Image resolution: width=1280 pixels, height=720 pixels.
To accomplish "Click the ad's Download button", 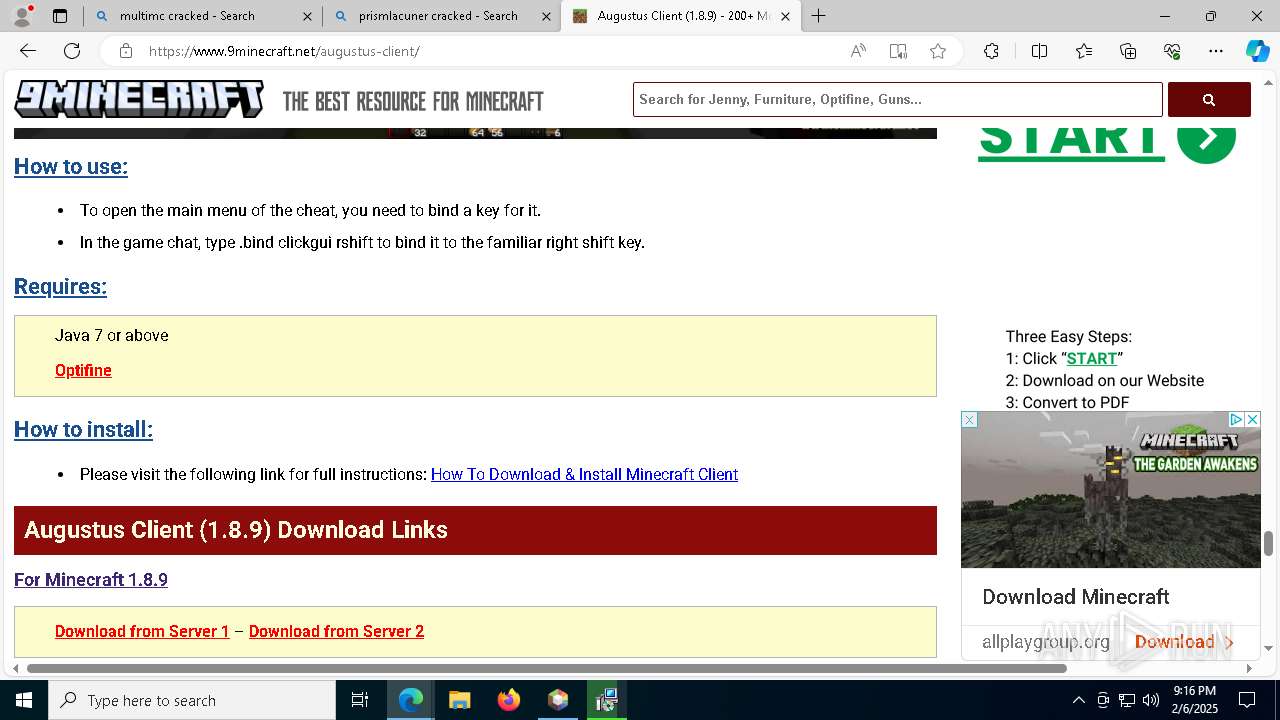I will tap(1184, 642).
